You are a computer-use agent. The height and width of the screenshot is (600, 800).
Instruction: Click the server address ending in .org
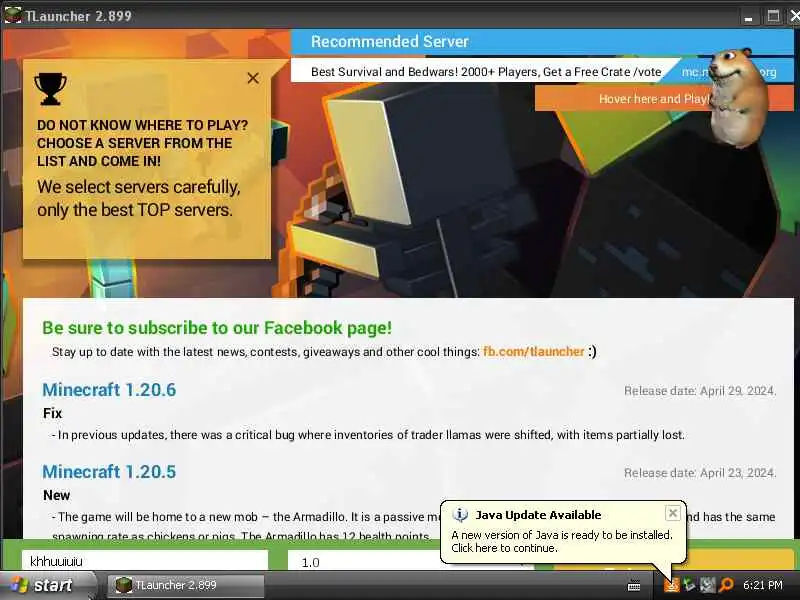[729, 72]
